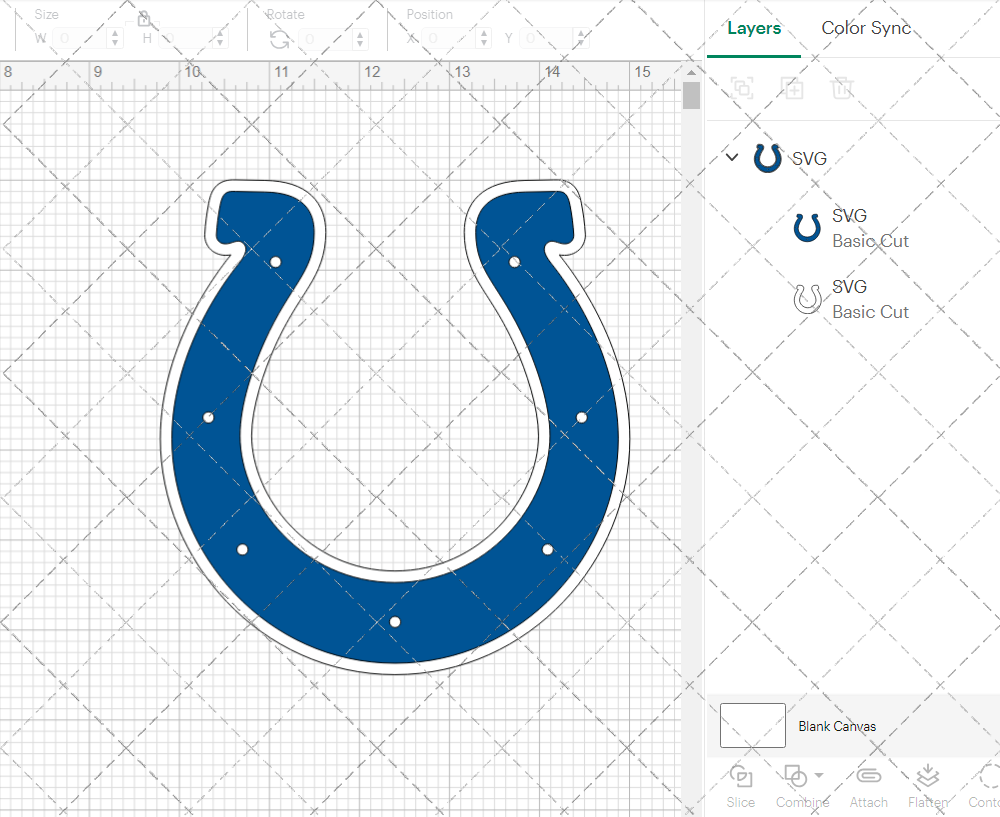1000x817 pixels.
Task: Toggle the size aspect ratio lock
Action: coord(143,18)
